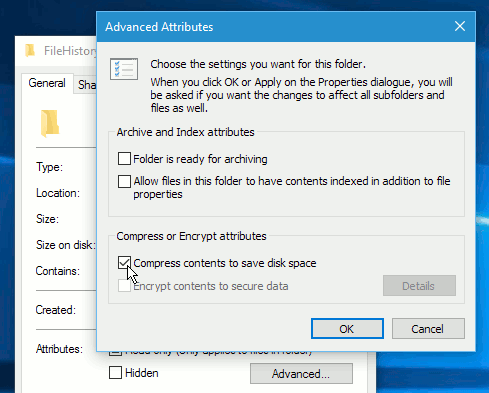Select the 'Compress or Encrypt attributes' group label
Screen dimensions: 489x393
point(191,236)
